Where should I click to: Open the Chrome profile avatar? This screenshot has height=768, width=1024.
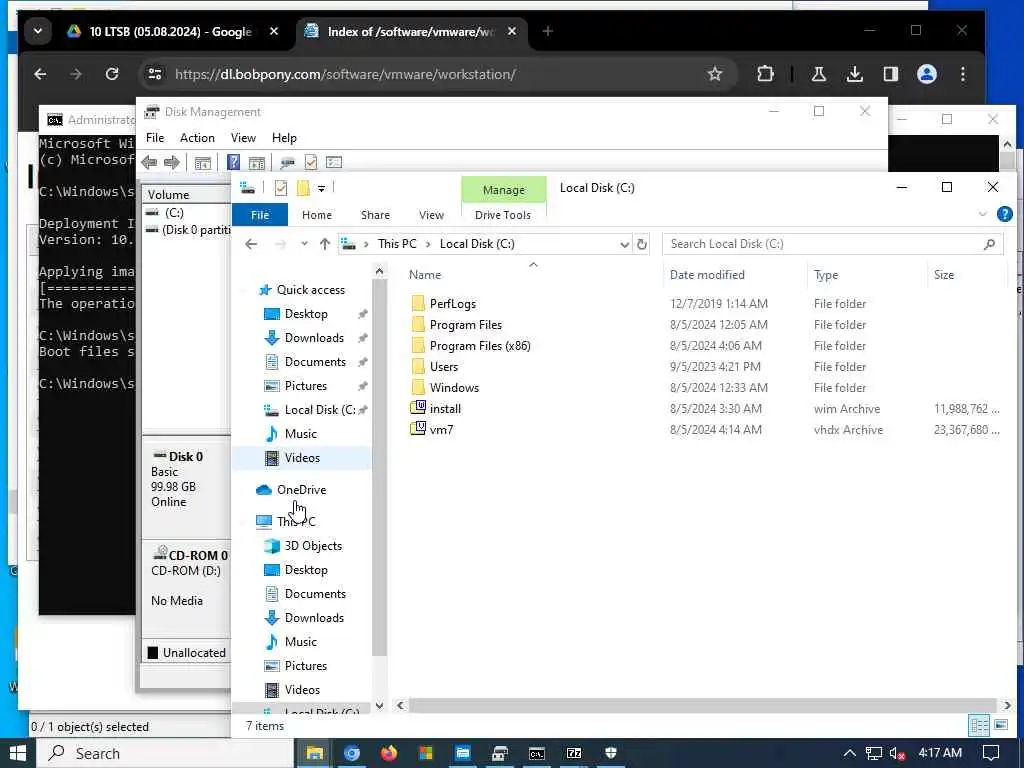pos(927,74)
